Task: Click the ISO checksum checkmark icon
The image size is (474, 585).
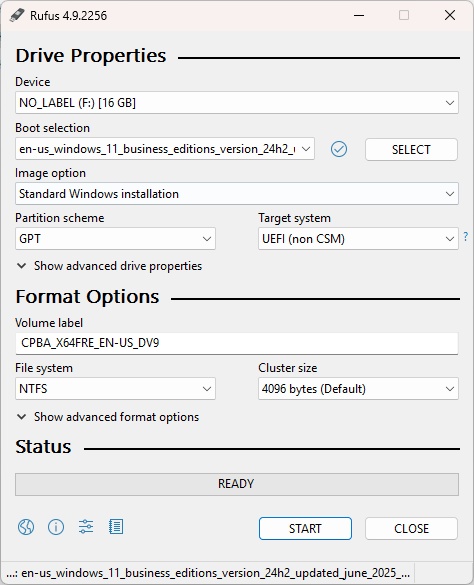Action: coord(339,149)
